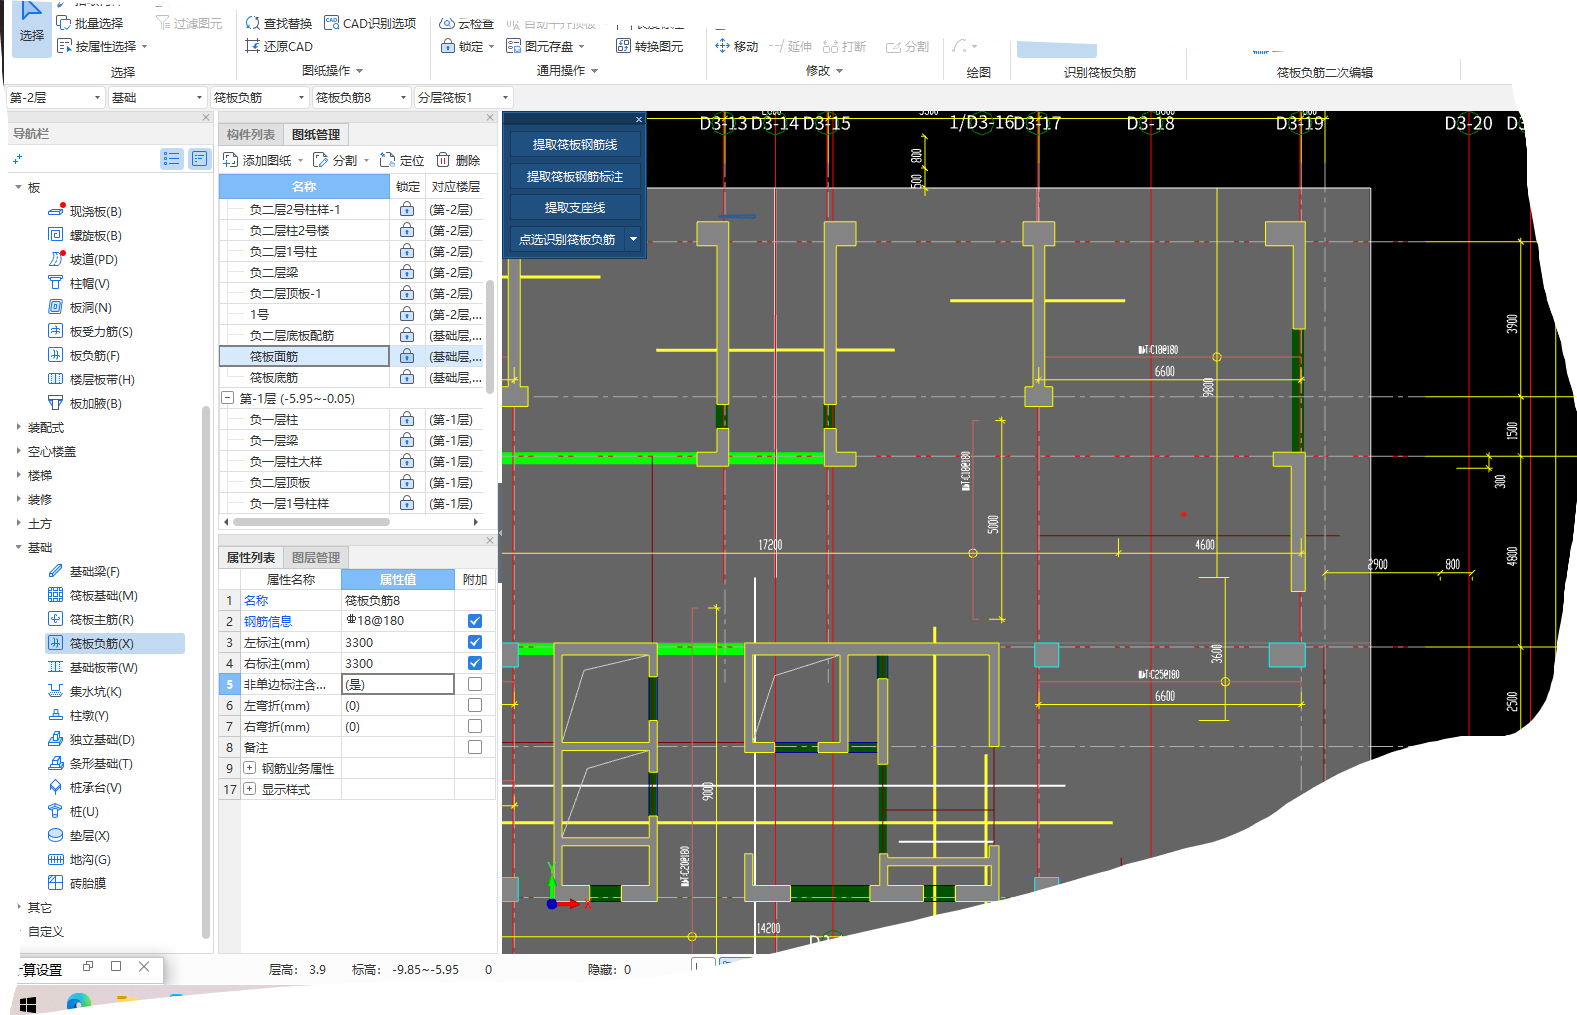Open Windows Start menu

(28, 1003)
